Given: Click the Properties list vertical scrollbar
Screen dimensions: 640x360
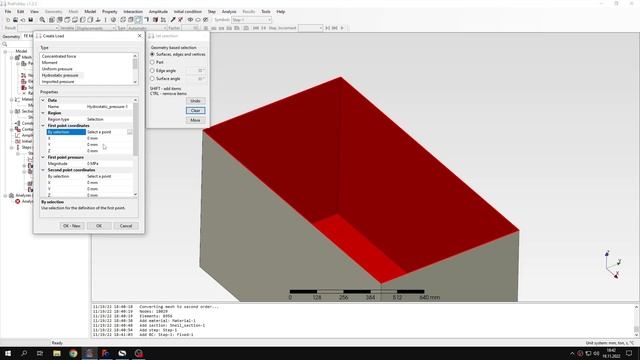Looking at the screenshot, I should (136, 129).
